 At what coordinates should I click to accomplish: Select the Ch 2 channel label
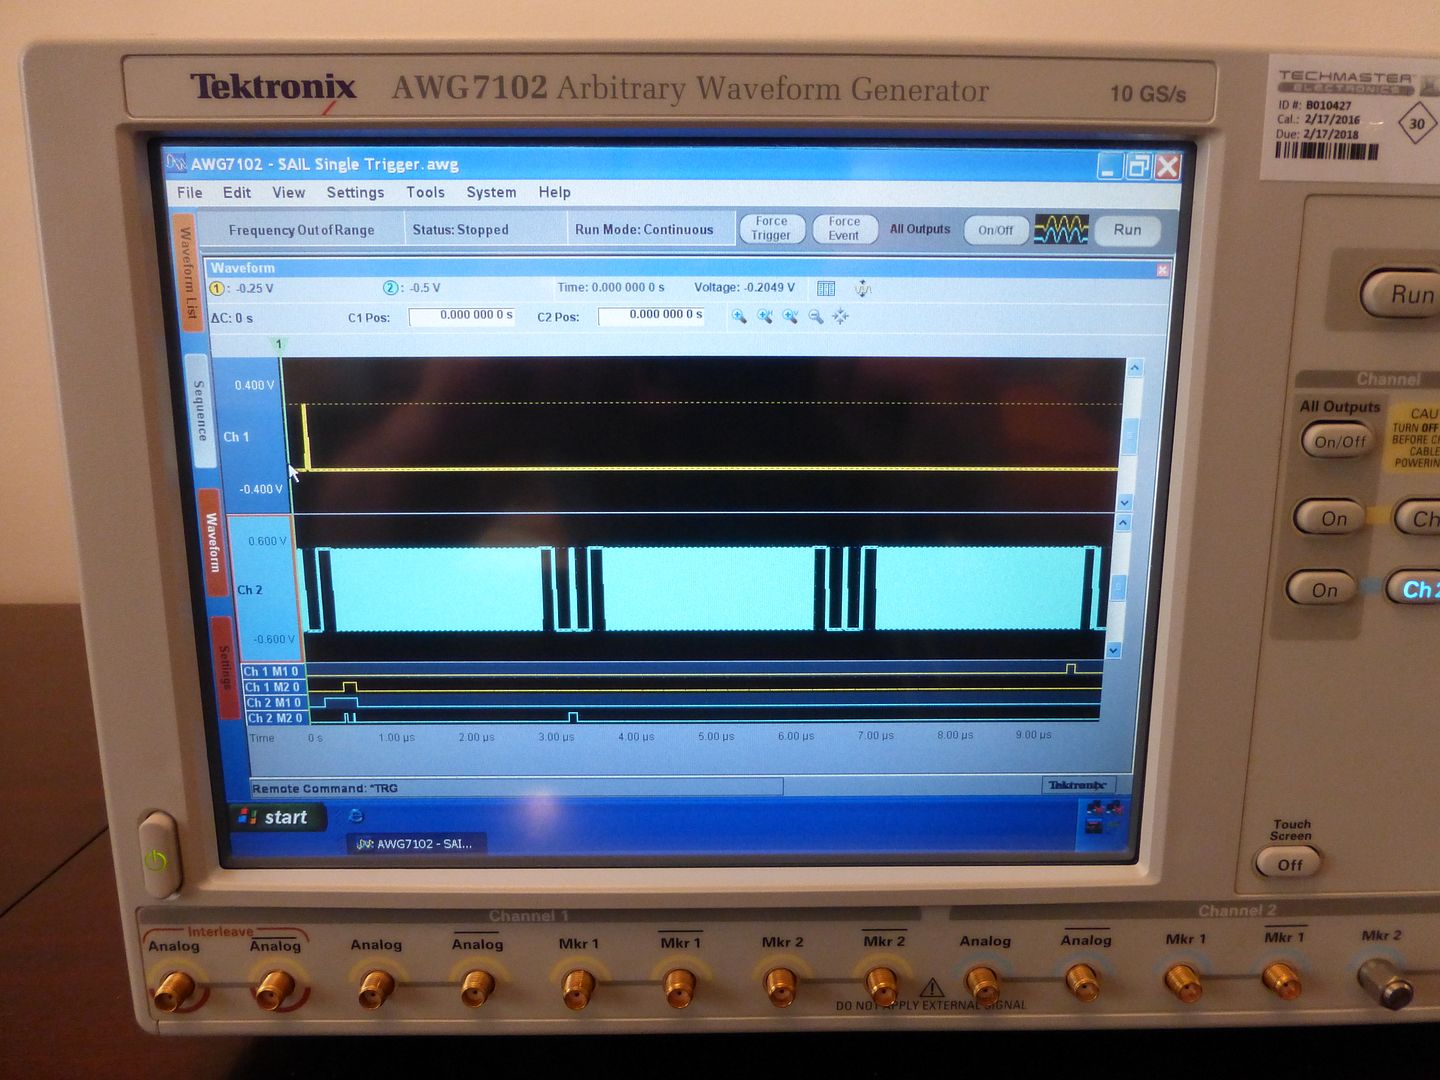pyautogui.click(x=249, y=590)
